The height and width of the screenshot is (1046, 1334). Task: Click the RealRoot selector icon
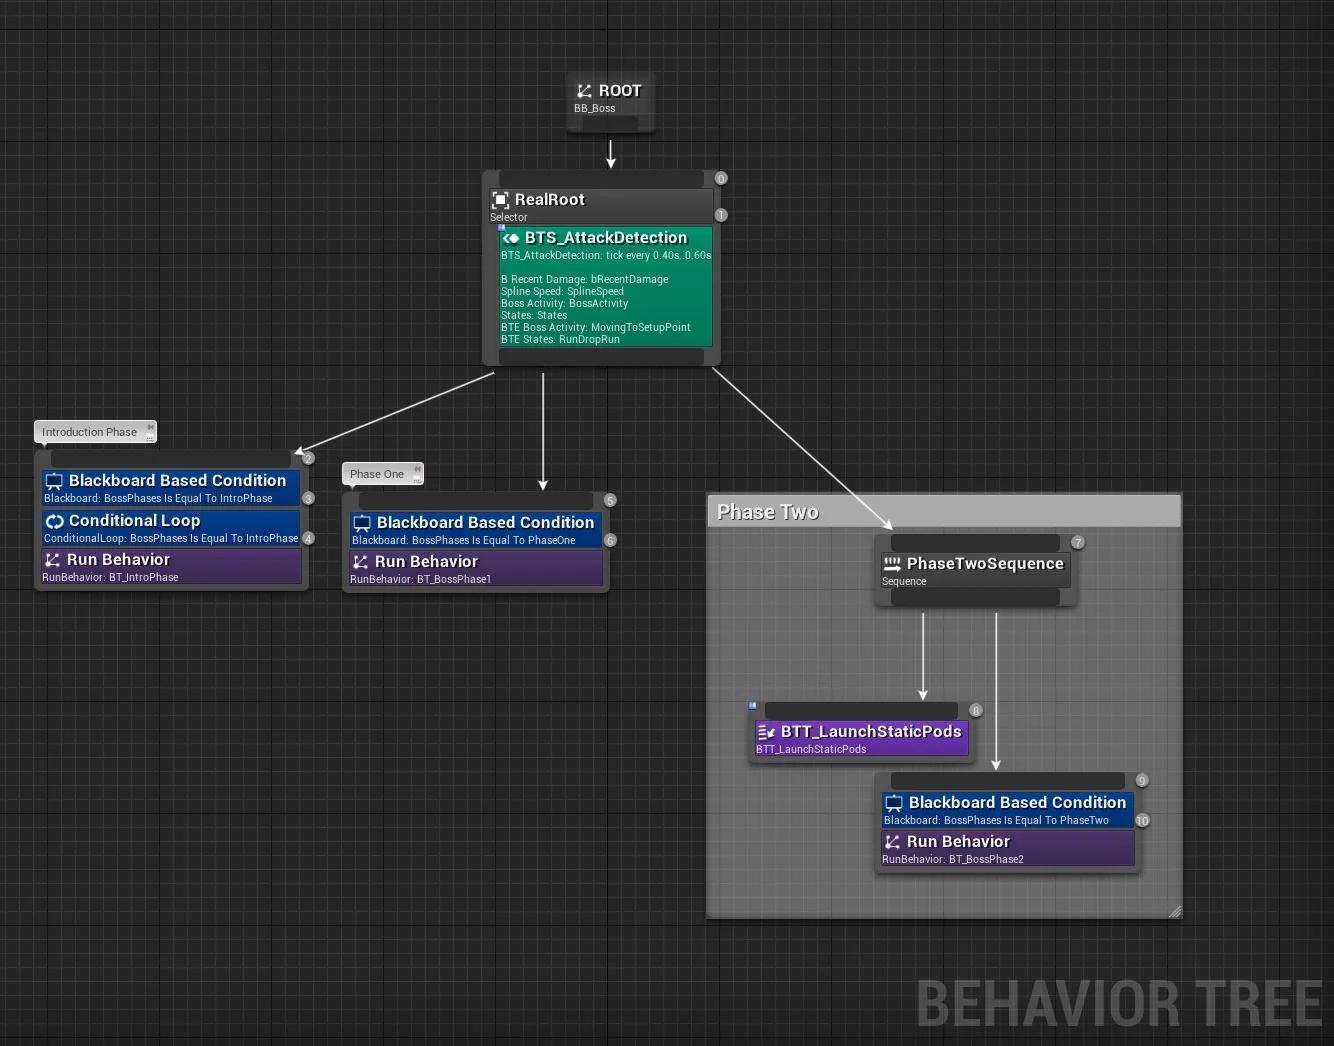tap(501, 200)
